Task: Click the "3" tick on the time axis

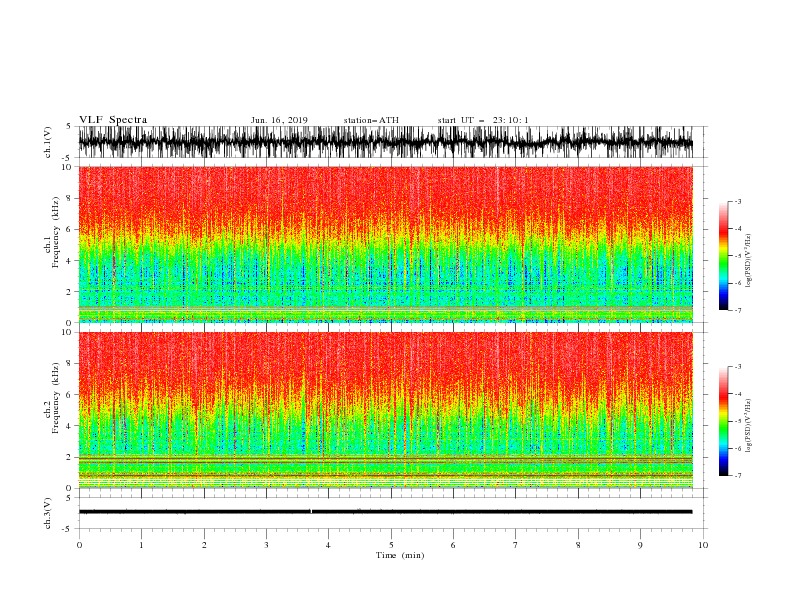Action: point(266,545)
